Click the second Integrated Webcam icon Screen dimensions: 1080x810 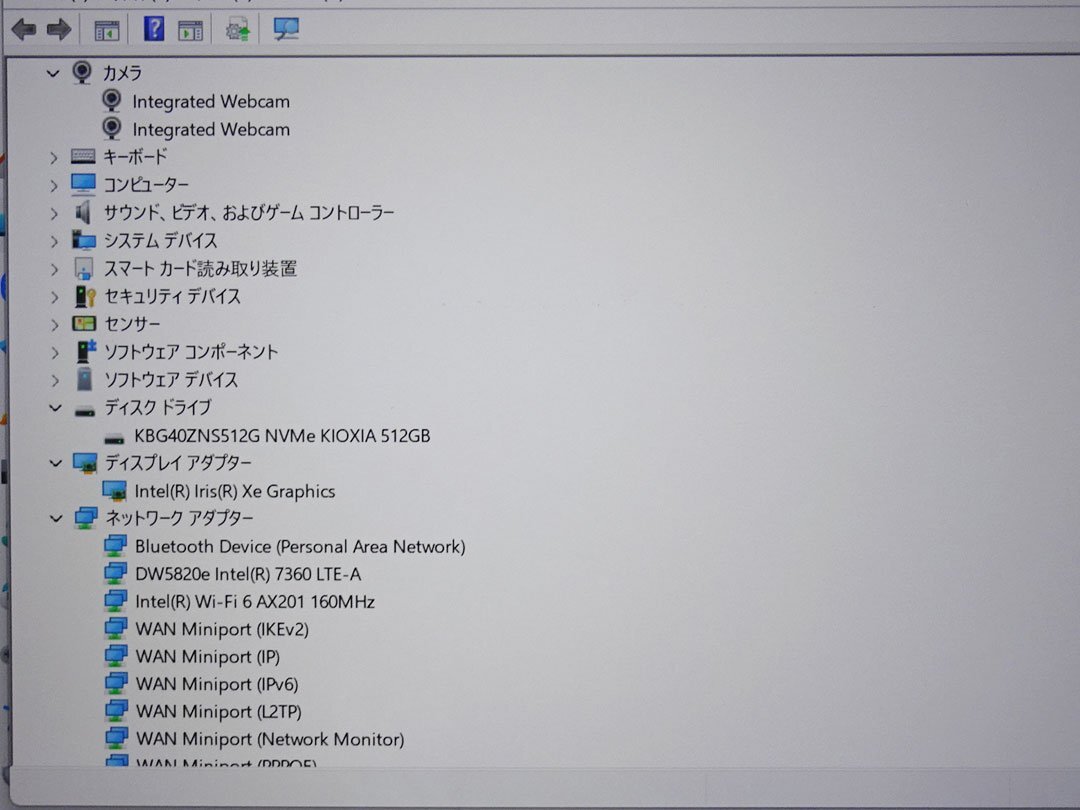[x=112, y=129]
